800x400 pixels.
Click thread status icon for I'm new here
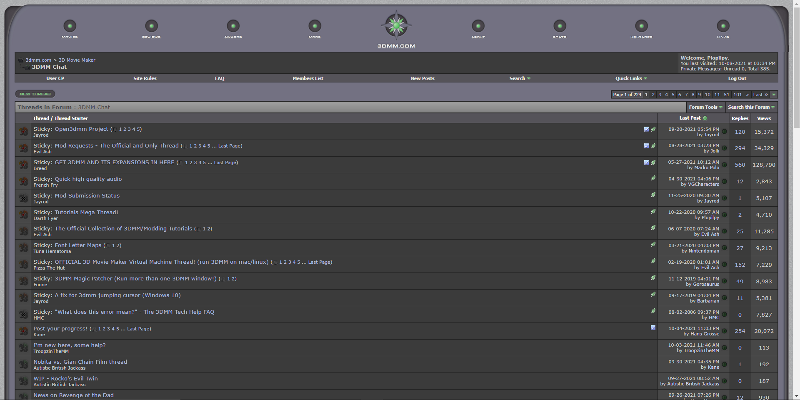[23, 348]
